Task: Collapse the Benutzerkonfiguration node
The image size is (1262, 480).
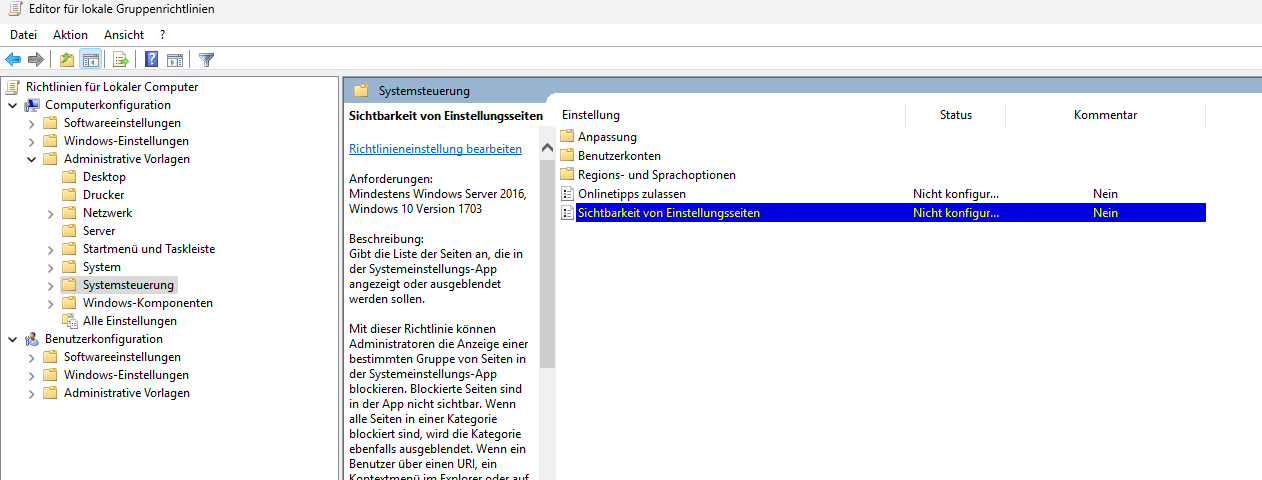Action: coord(12,339)
